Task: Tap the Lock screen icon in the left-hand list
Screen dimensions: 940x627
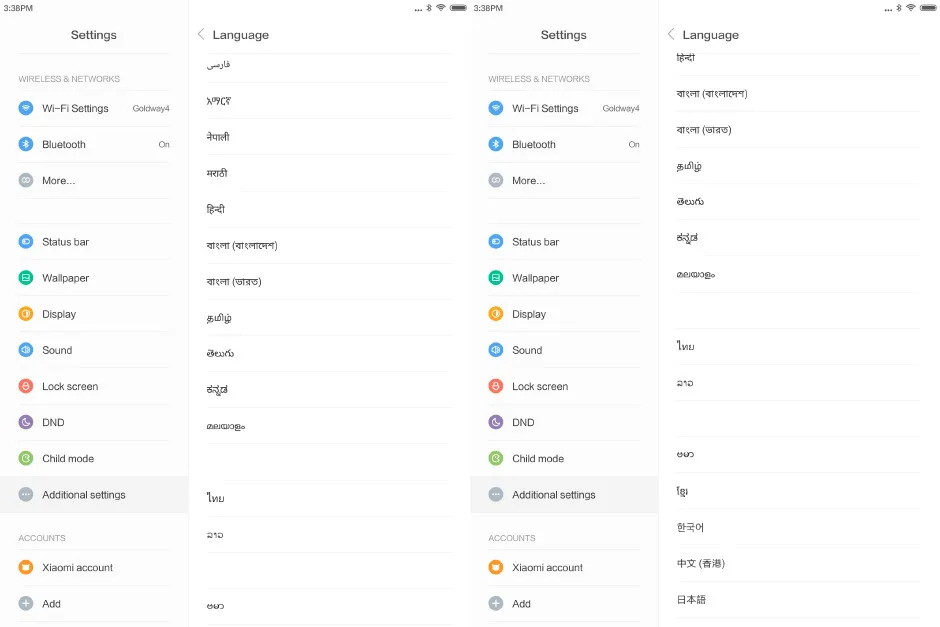Action: click(x=26, y=386)
